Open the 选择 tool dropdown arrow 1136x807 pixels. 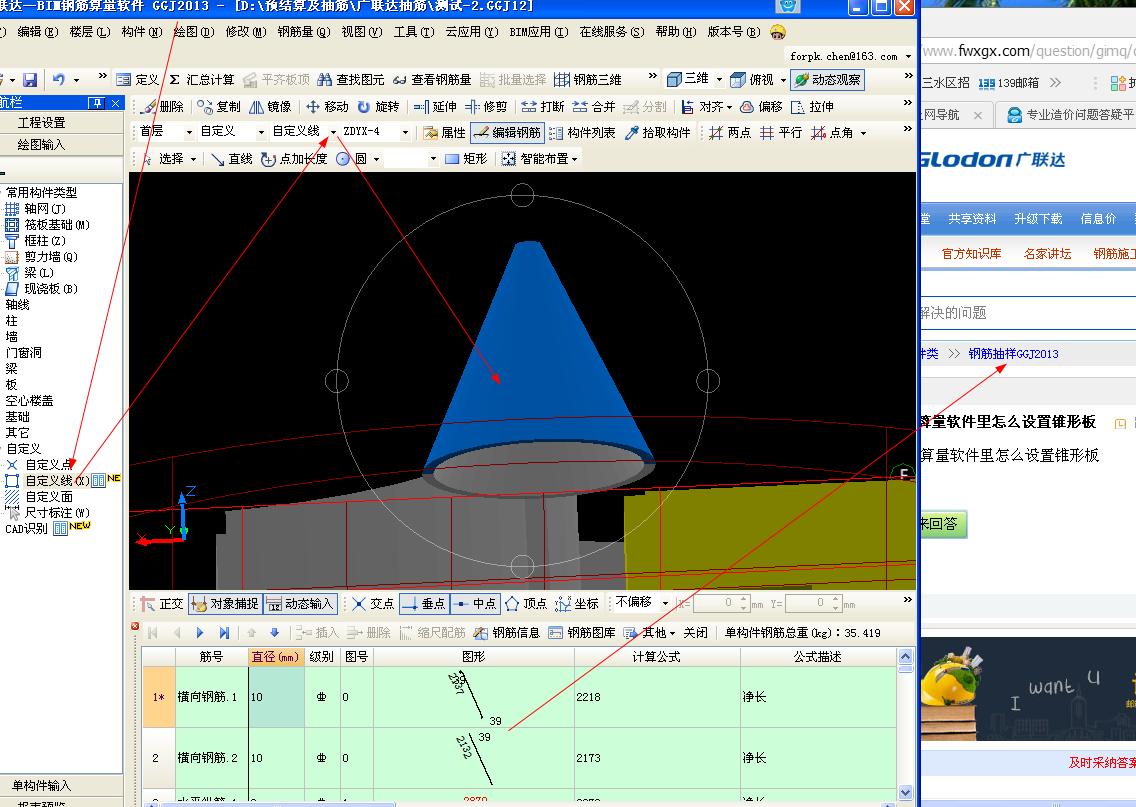pyautogui.click(x=193, y=159)
